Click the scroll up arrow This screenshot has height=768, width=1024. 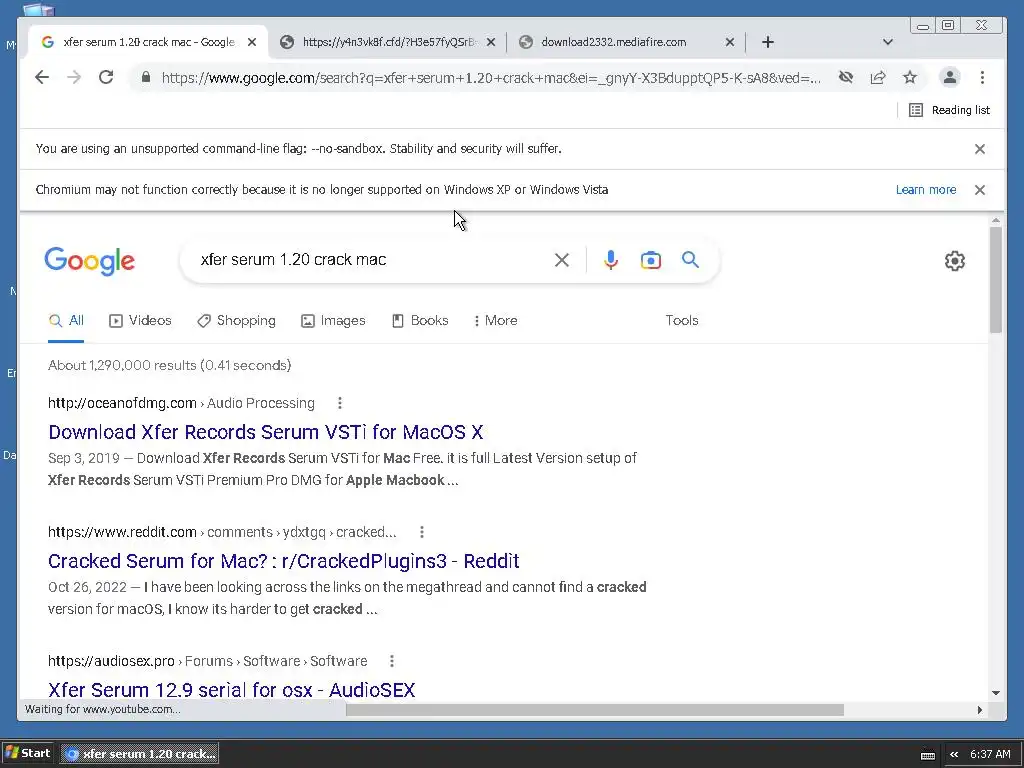coord(995,221)
